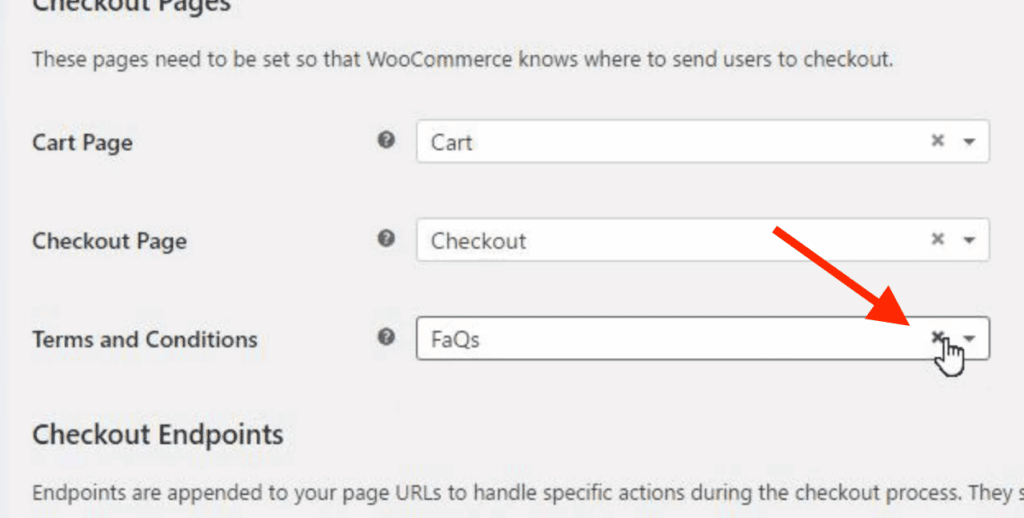The width and height of the screenshot is (1024, 518).
Task: Expand the Checkout Page dropdown arrow
Action: 968,240
